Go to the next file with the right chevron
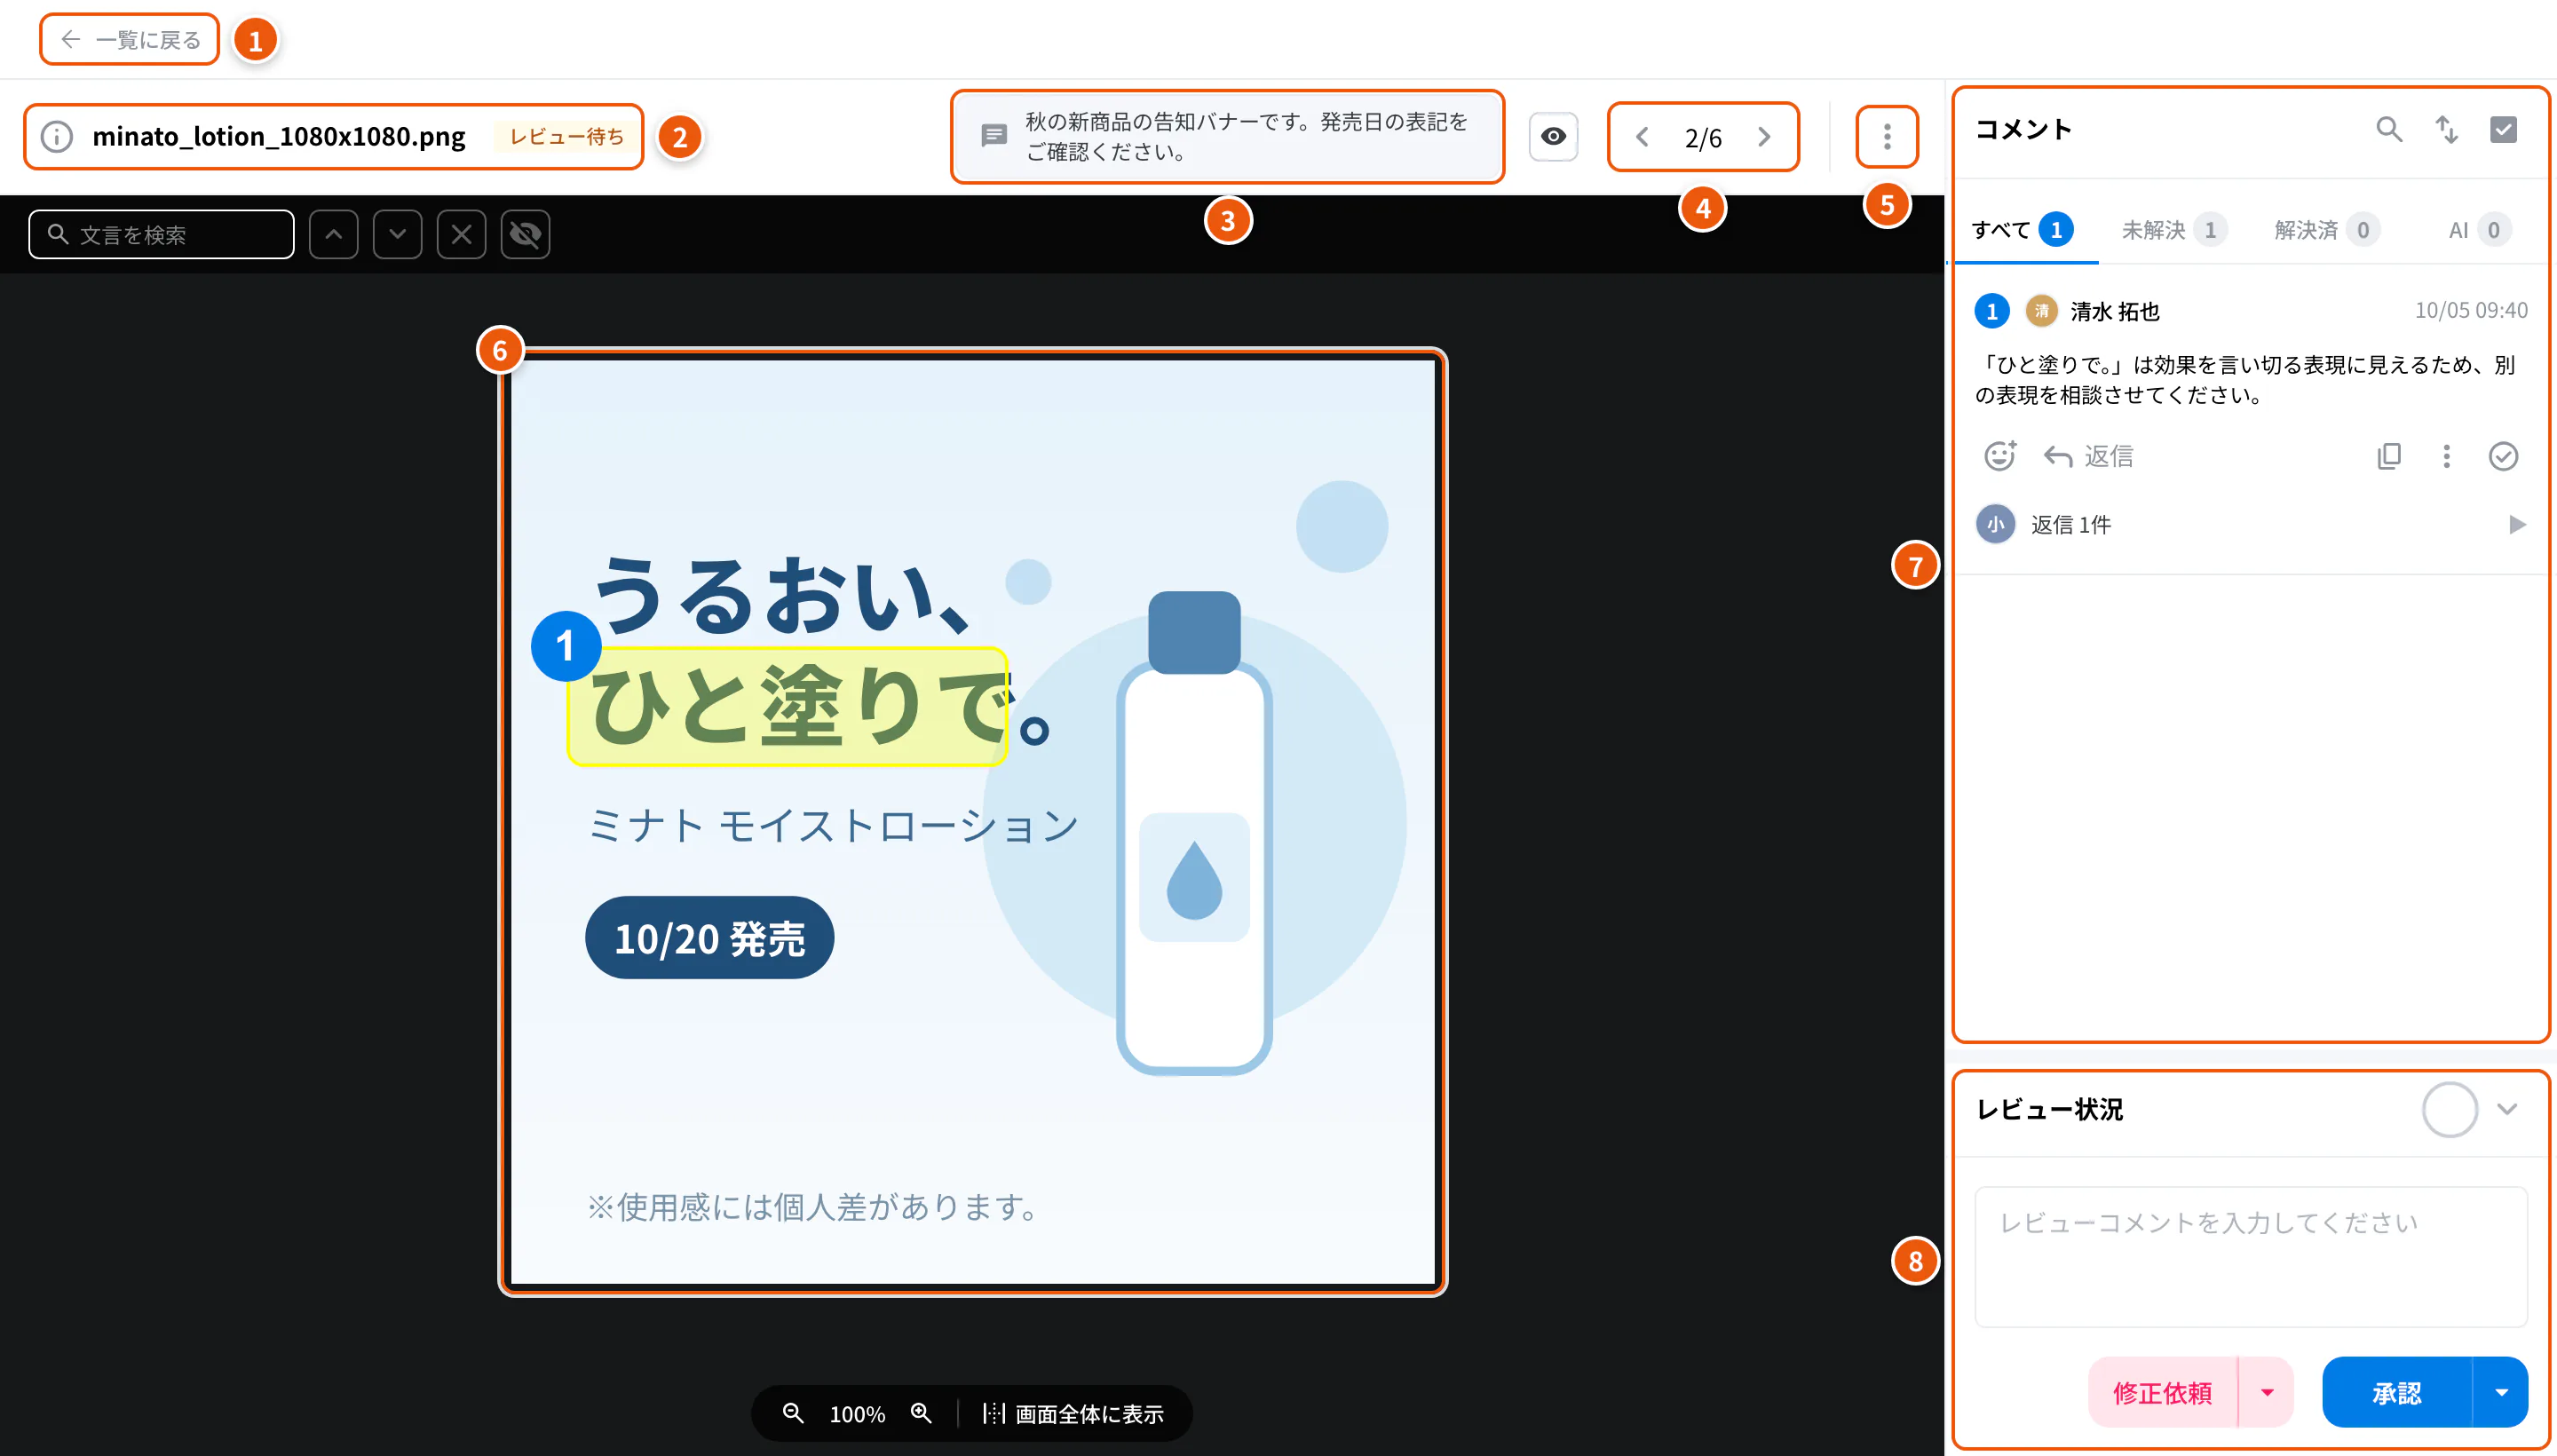The width and height of the screenshot is (2557, 1456). coord(1765,137)
